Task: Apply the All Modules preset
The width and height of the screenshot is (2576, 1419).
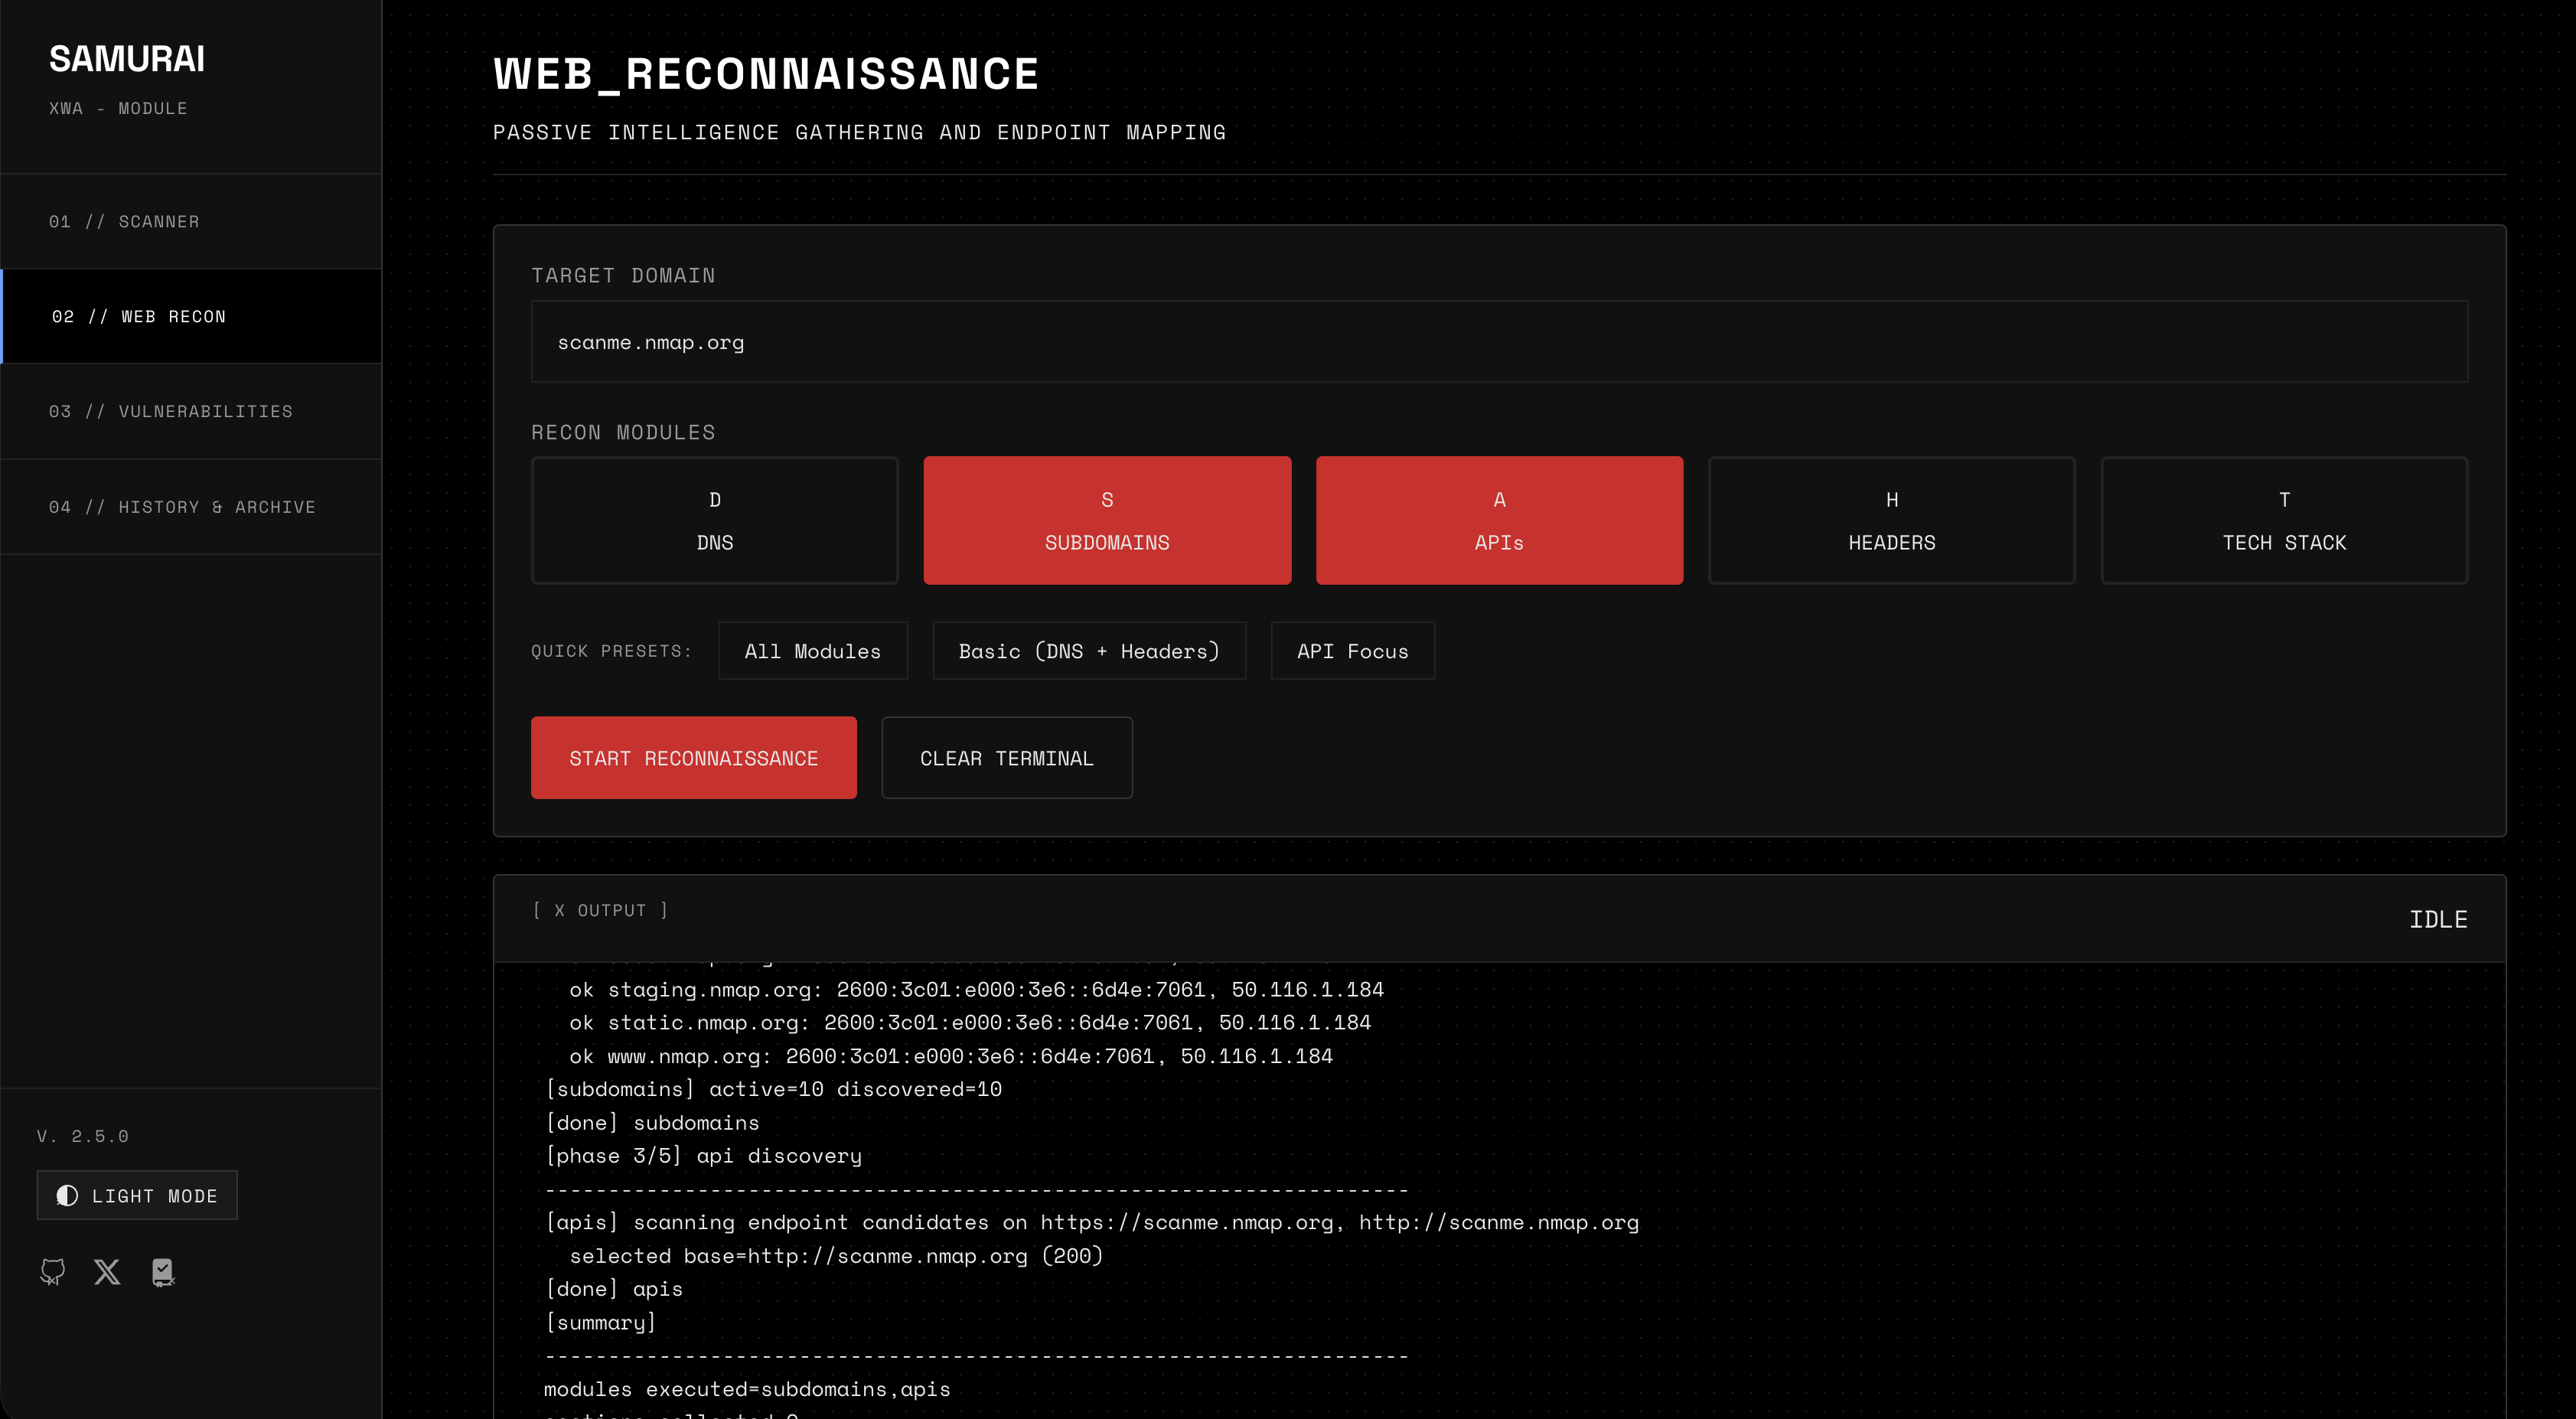Action: pyautogui.click(x=813, y=651)
